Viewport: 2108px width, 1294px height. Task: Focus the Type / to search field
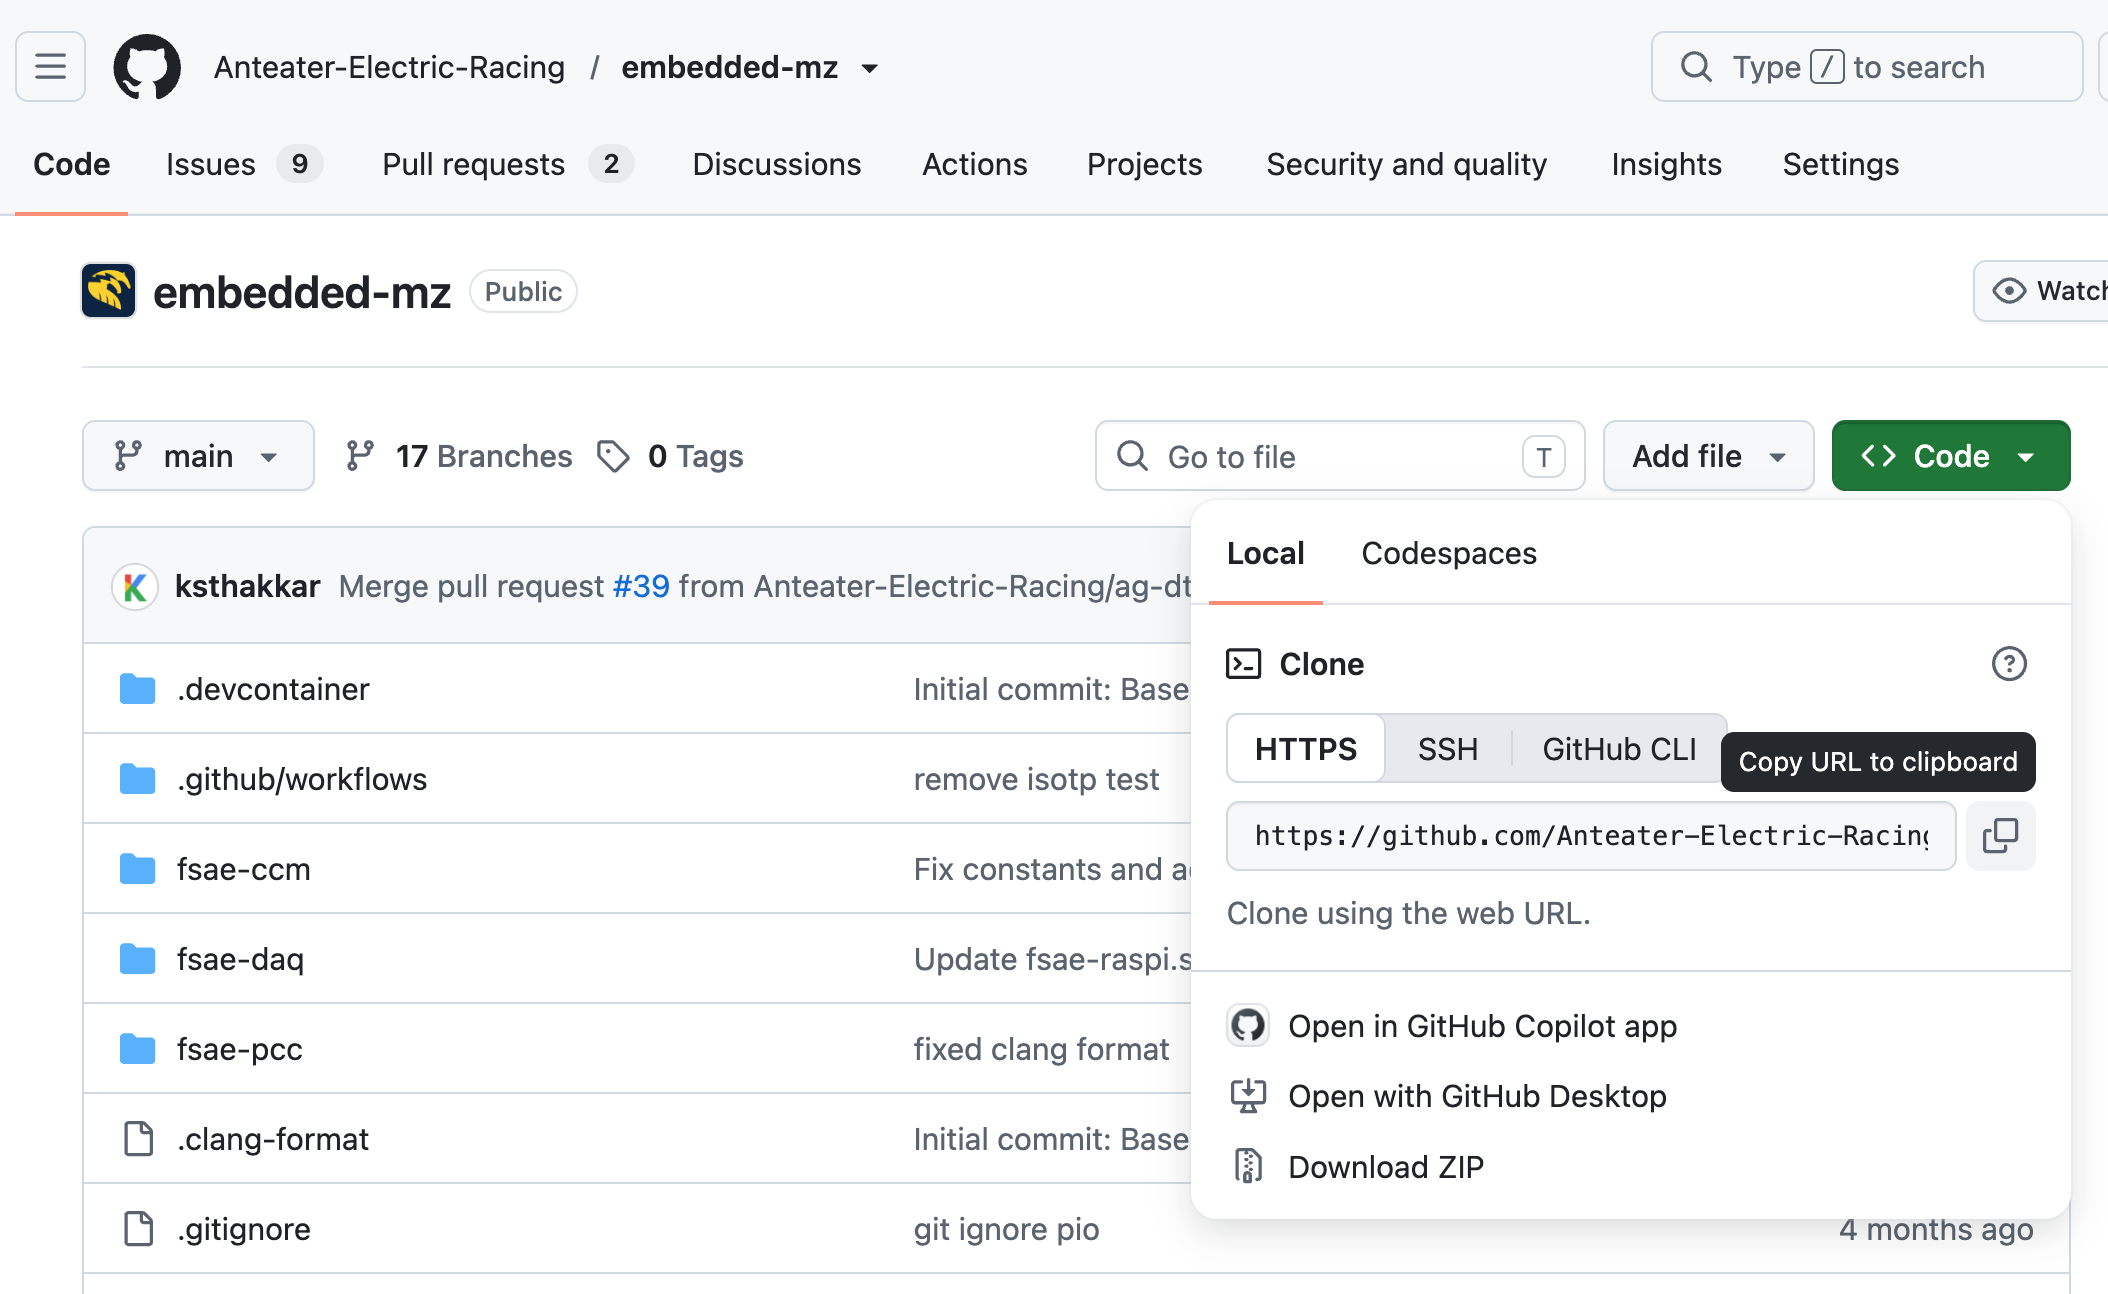point(1867,67)
